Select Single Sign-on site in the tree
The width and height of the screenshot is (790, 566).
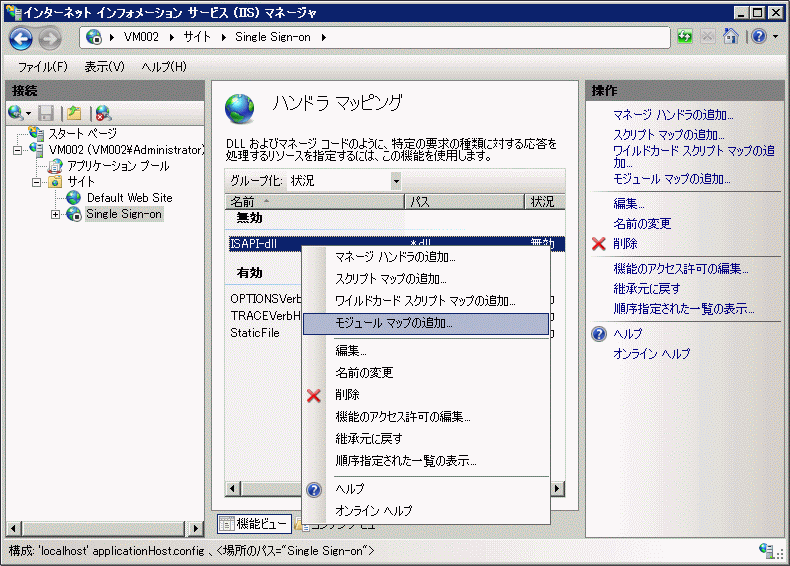(x=124, y=214)
